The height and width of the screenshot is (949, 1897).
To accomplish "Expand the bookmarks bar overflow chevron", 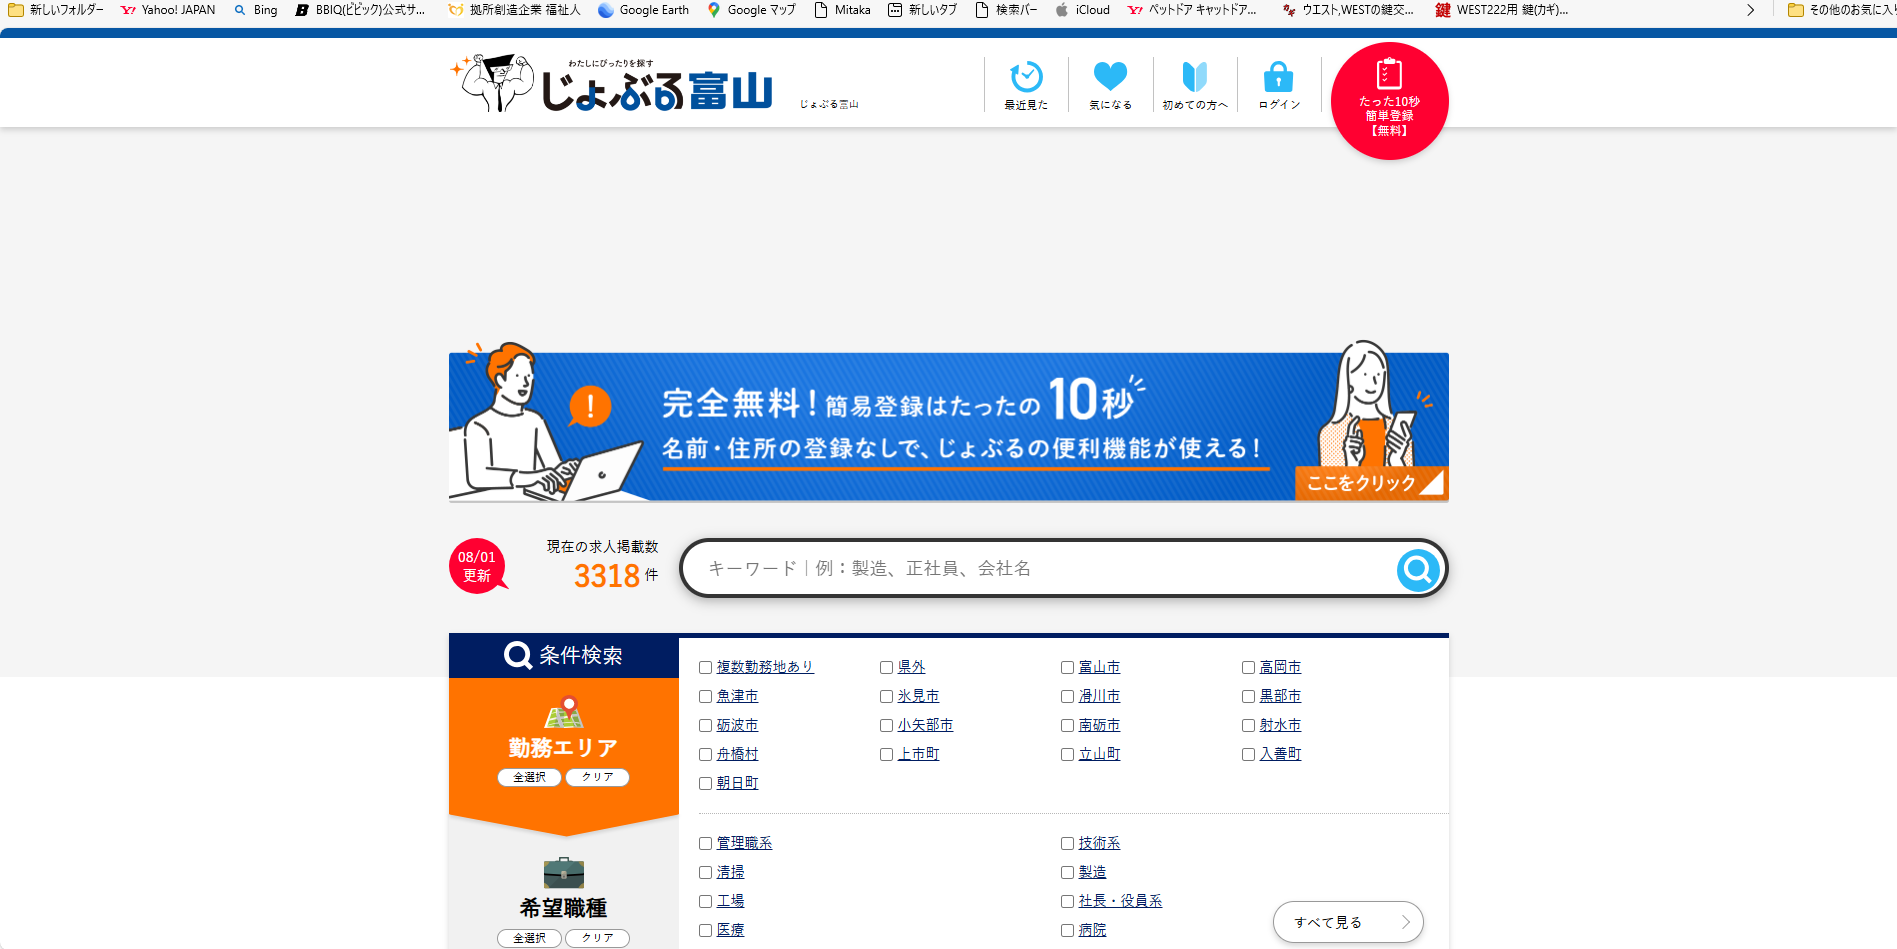I will point(1750,10).
